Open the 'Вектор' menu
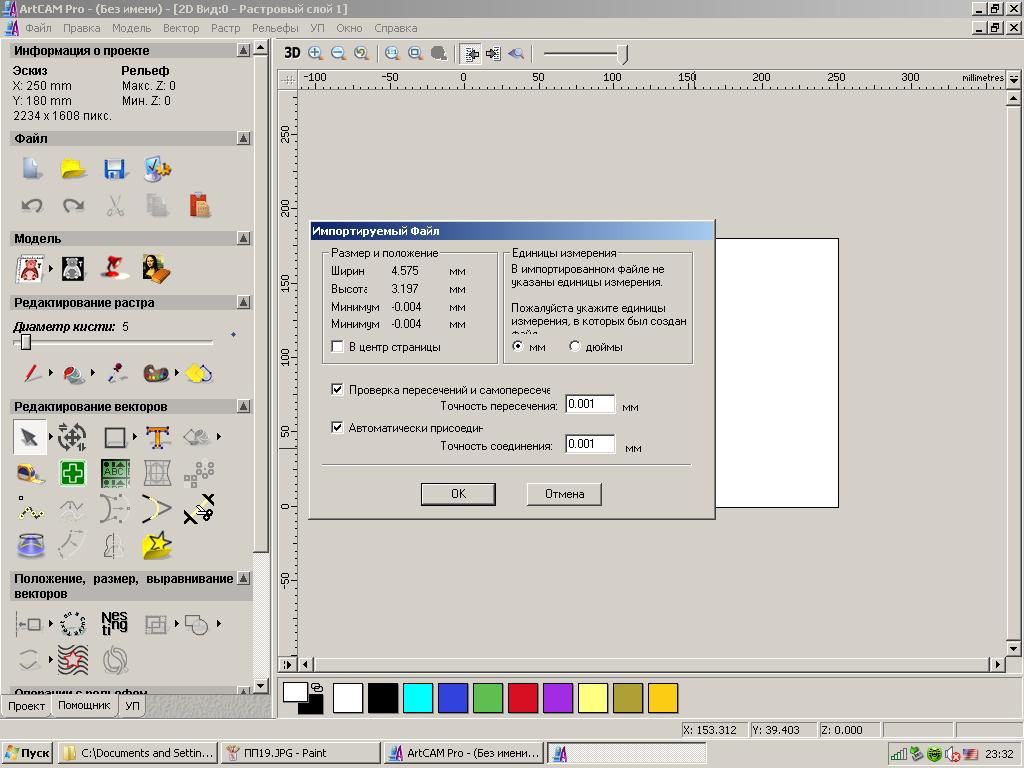 pyautogui.click(x=181, y=28)
